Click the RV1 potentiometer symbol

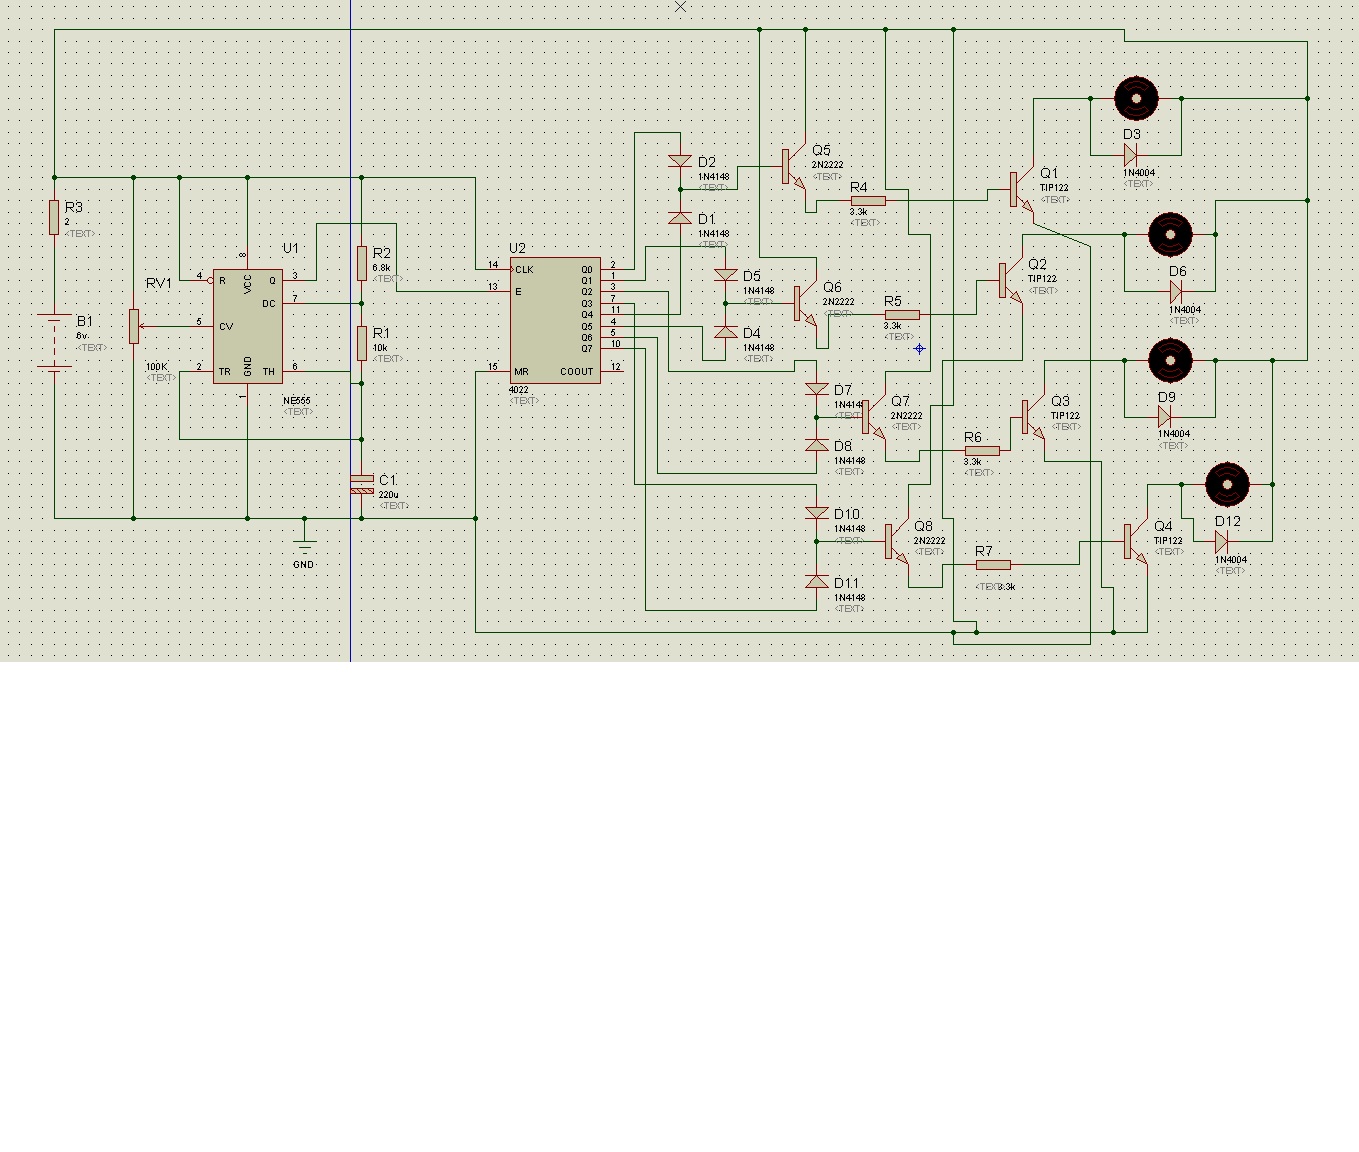[134, 326]
